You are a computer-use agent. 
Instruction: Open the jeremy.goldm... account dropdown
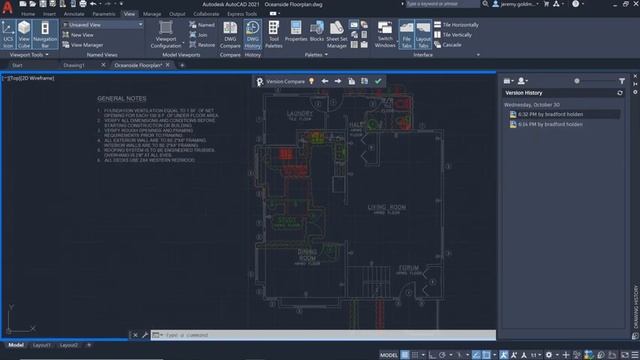516,4
